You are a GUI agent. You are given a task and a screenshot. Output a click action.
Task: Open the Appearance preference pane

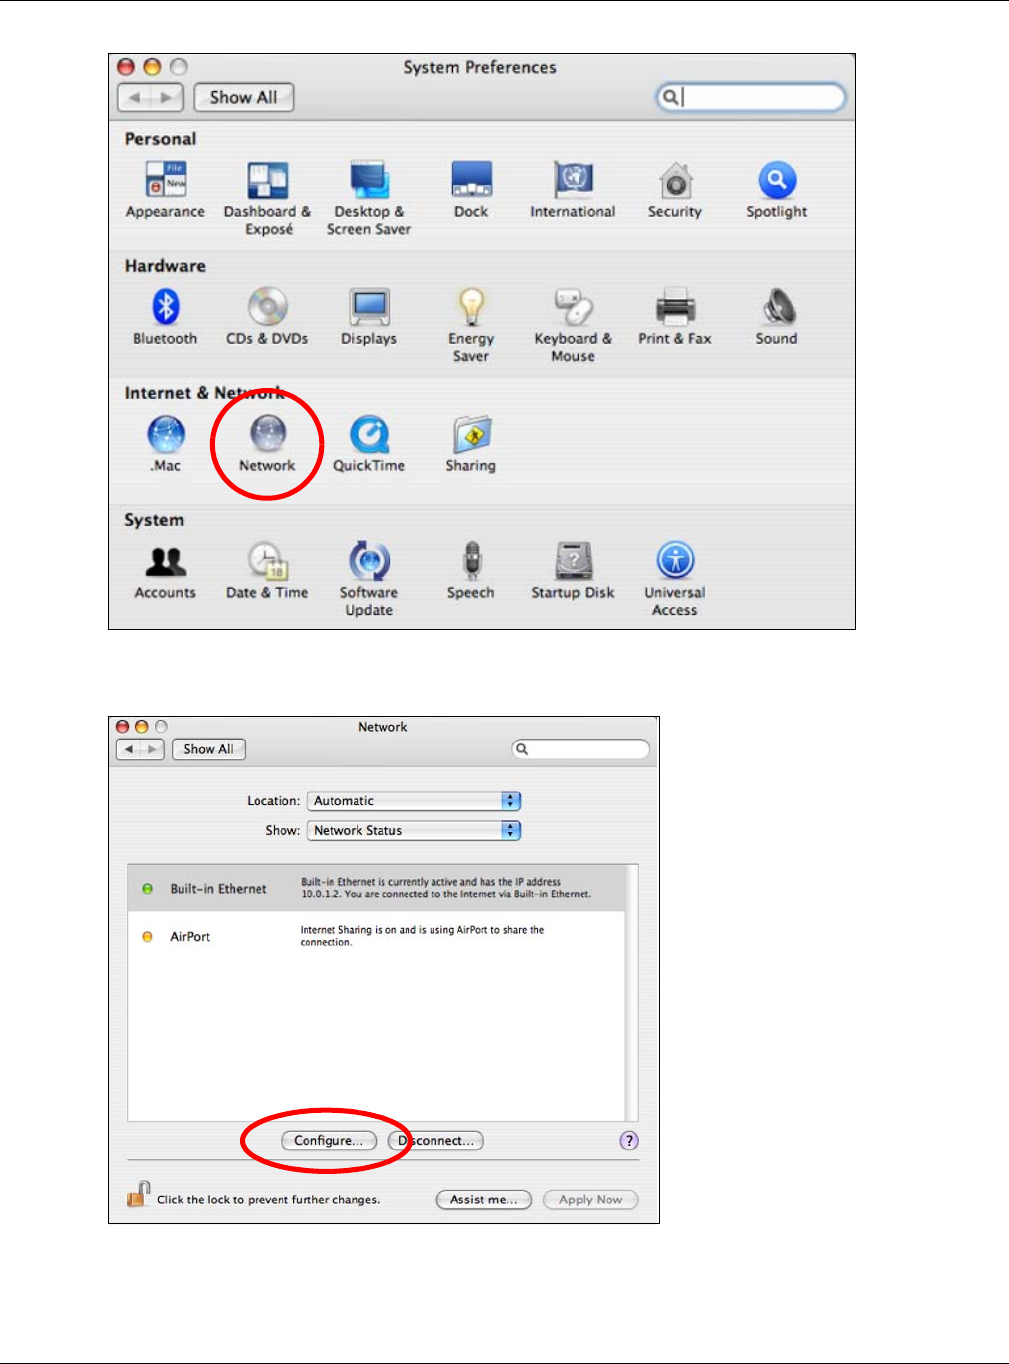click(x=165, y=190)
